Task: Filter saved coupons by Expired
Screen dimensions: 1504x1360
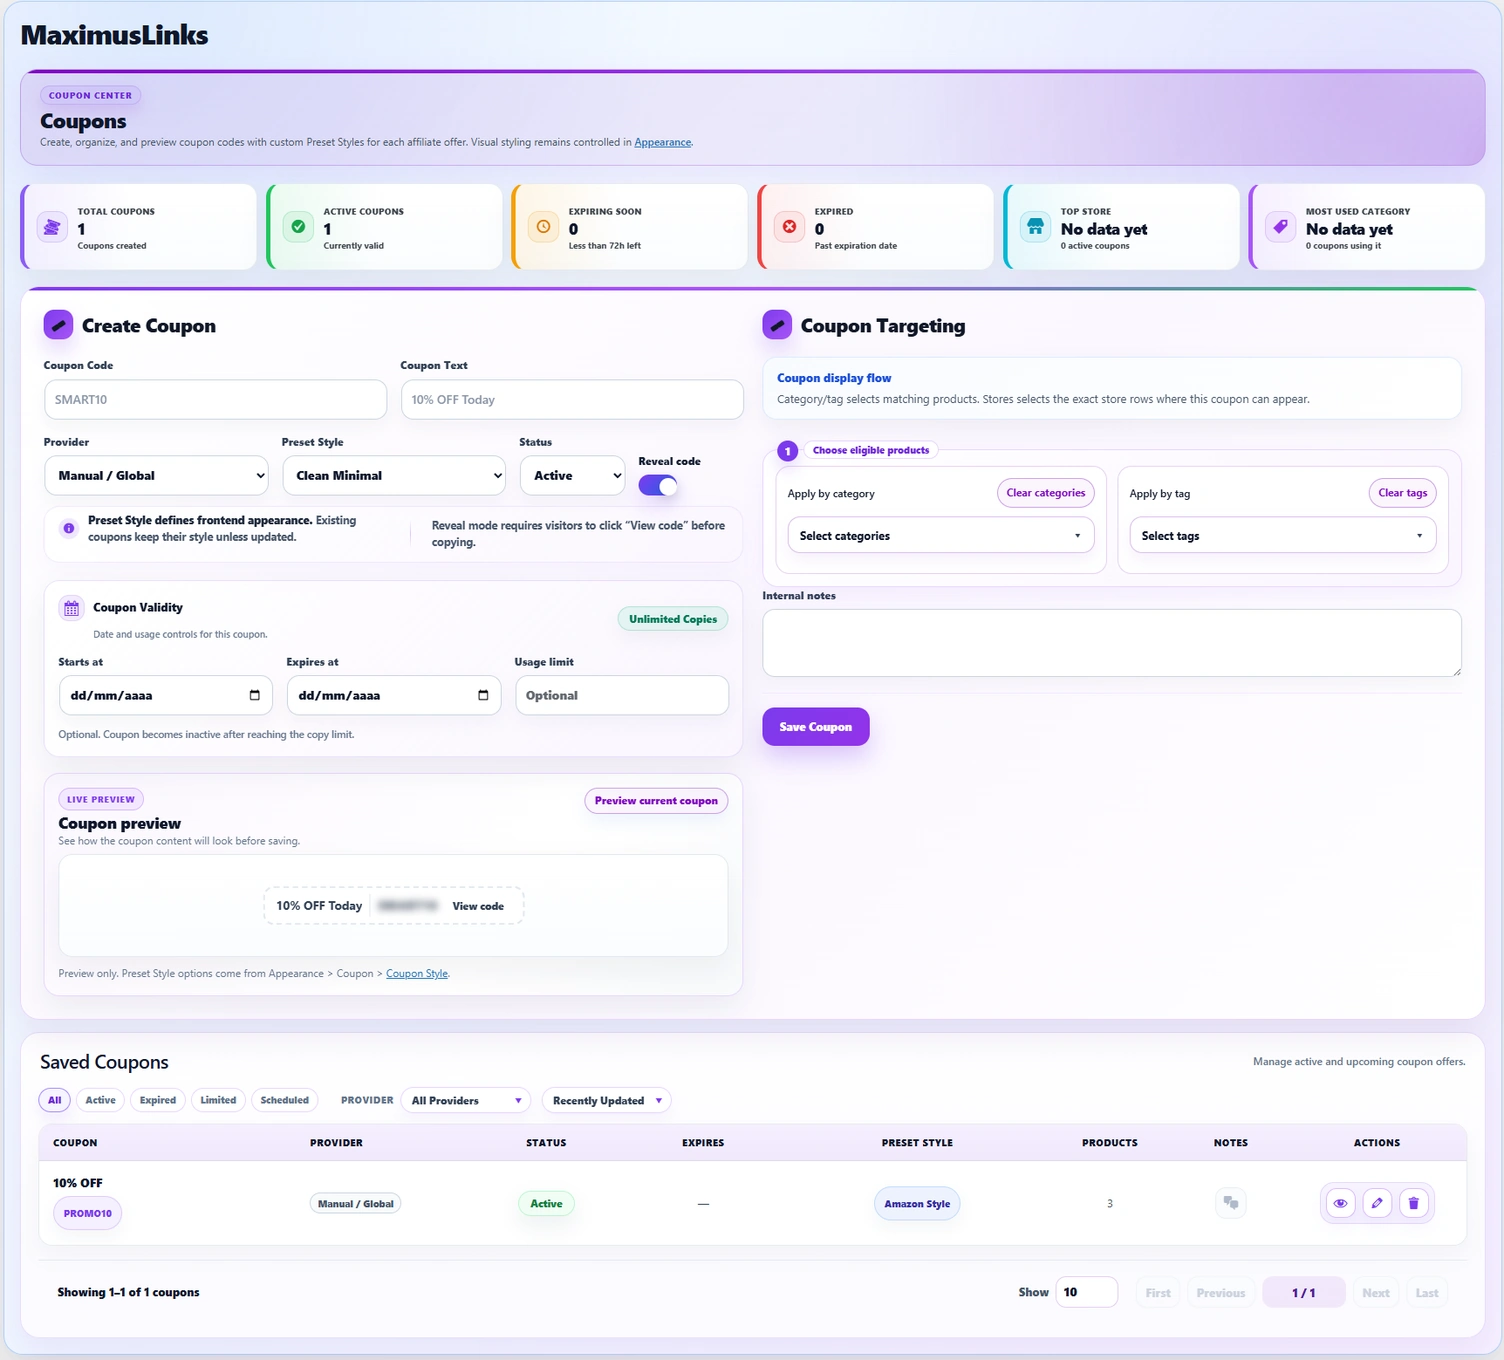Action: [158, 1100]
